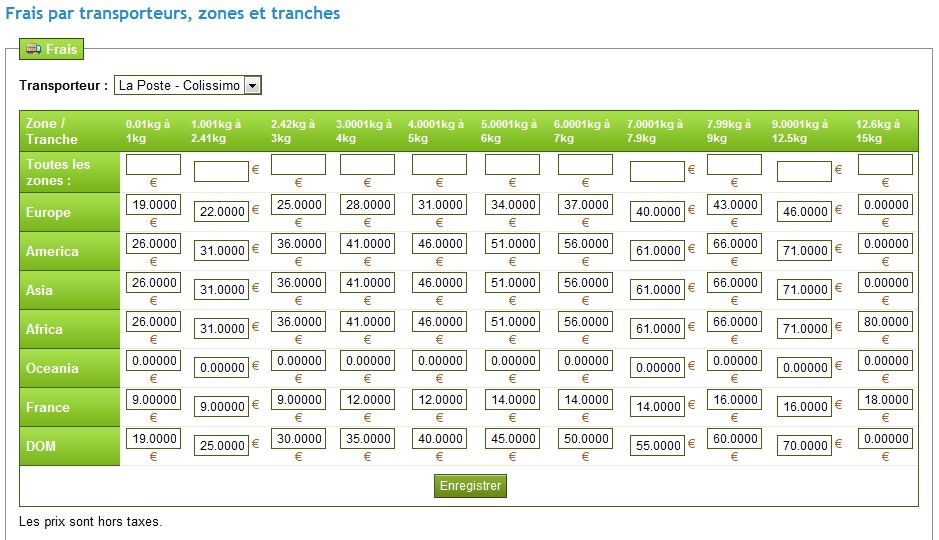This screenshot has height=540, width=939.
Task: Edit Oceania 7.99kg à 9kg price field
Action: pos(734,360)
